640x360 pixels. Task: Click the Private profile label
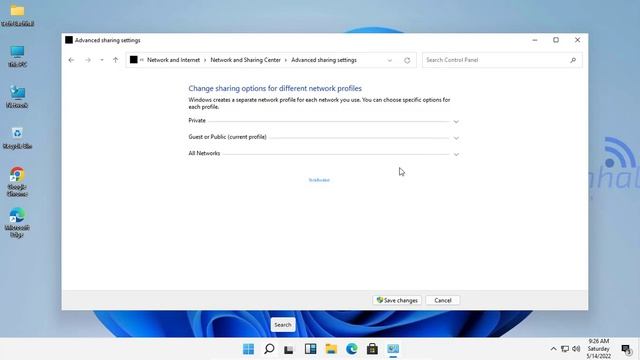(197, 120)
